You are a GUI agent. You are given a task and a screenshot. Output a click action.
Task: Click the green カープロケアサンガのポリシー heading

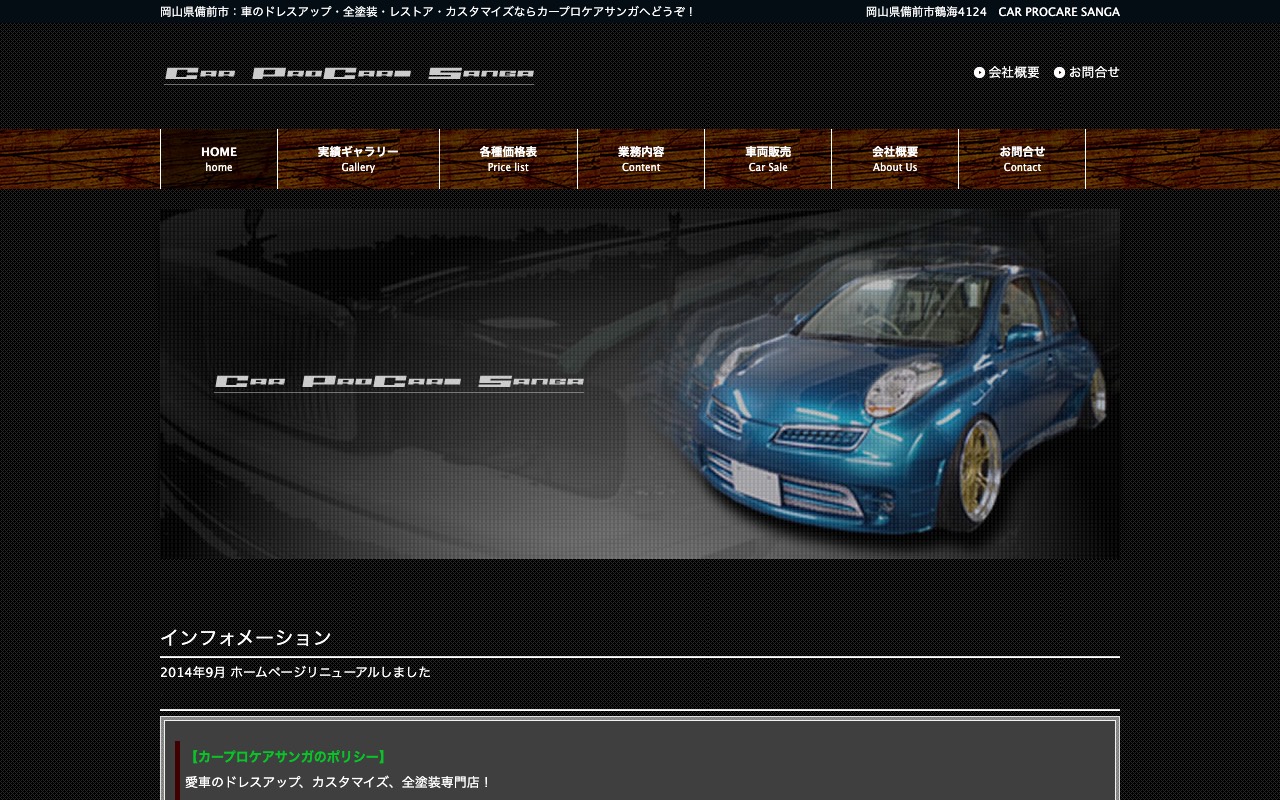287,757
